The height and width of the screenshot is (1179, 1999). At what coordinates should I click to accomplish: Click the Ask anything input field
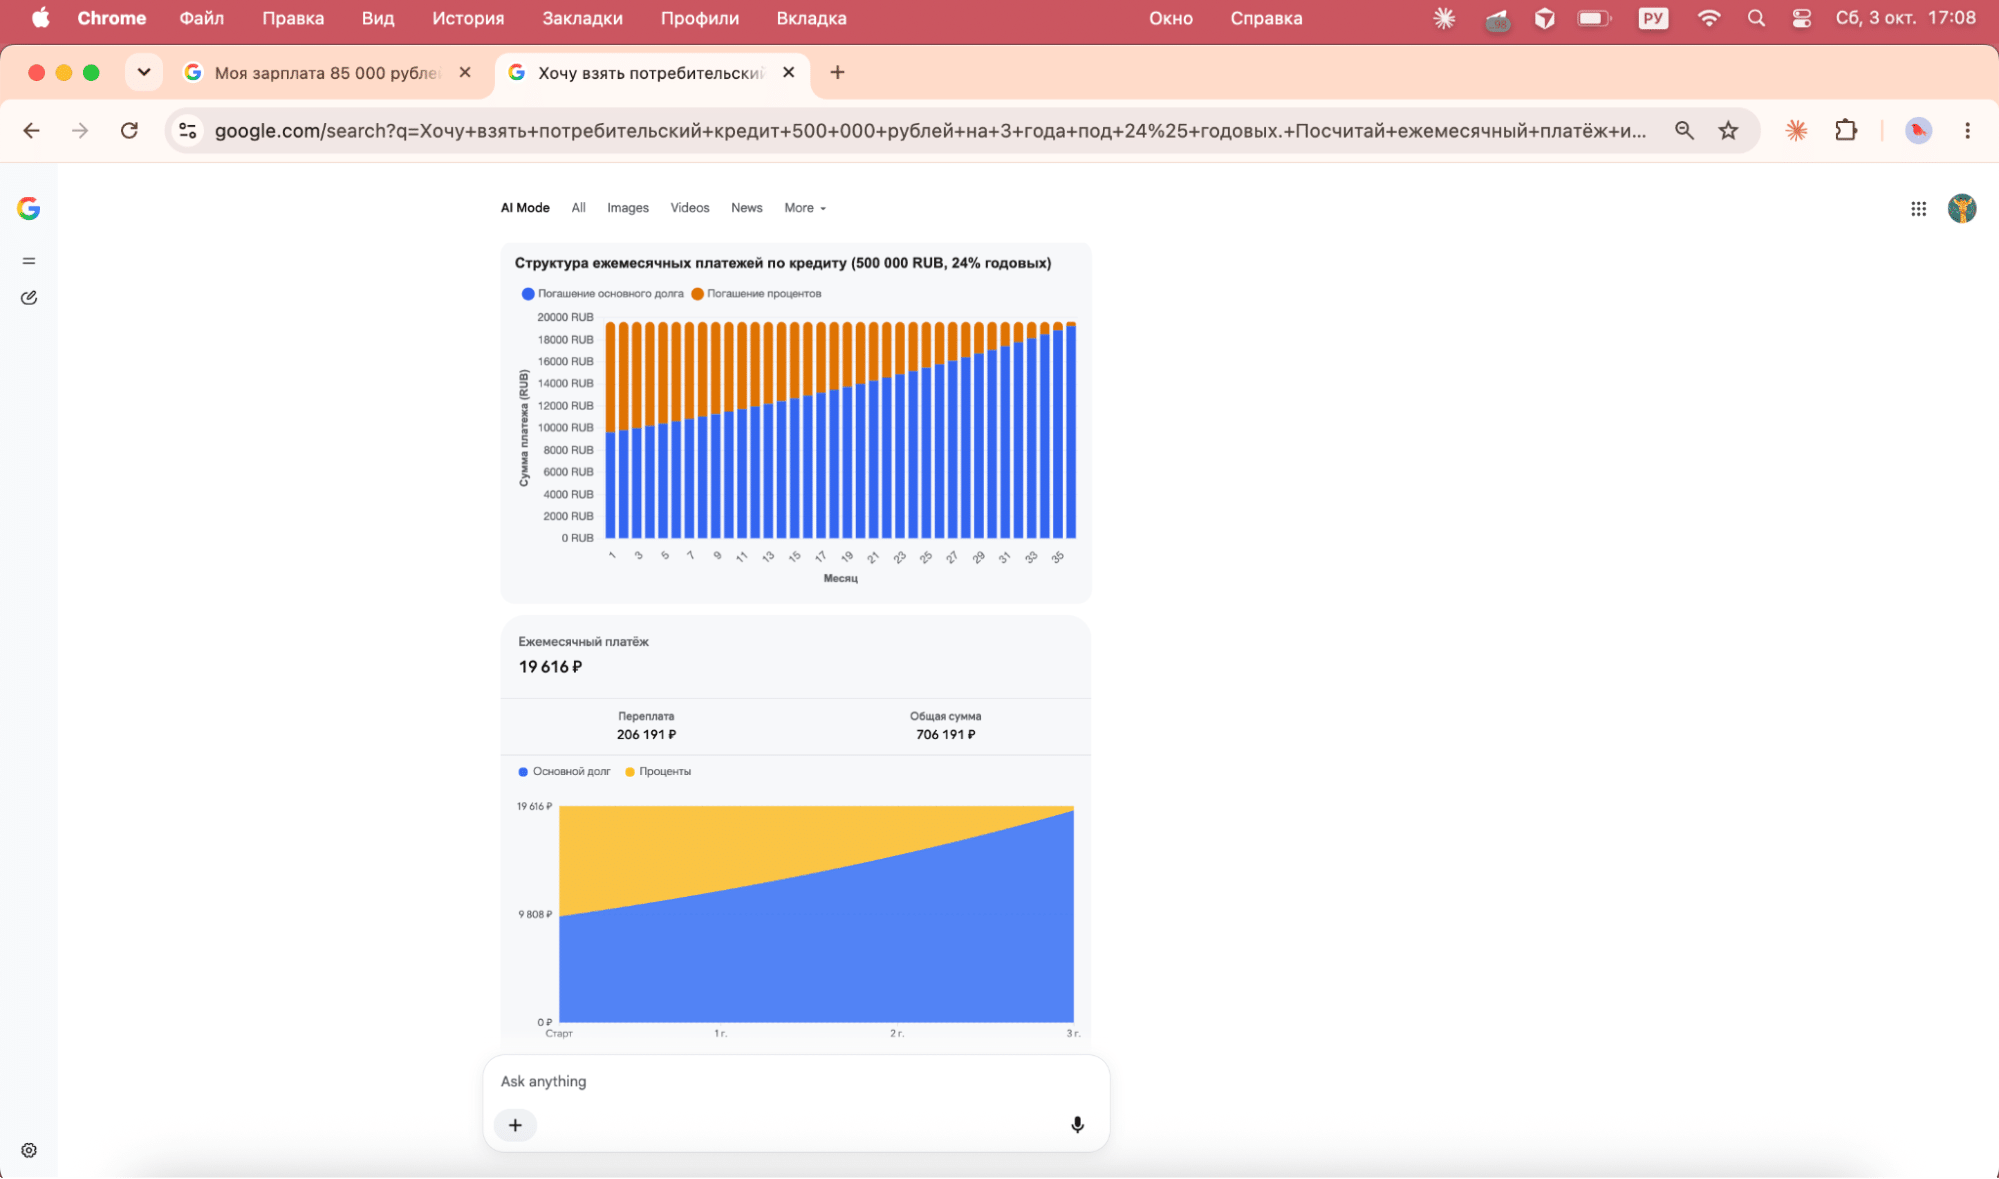(796, 1081)
